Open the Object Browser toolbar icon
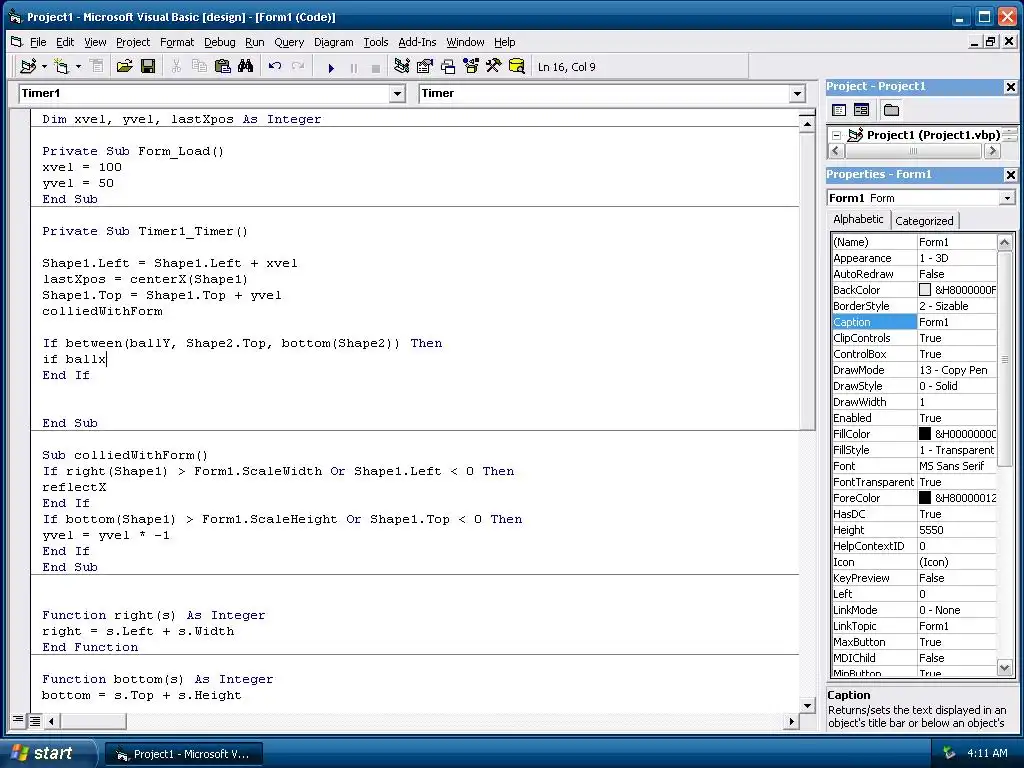 click(471, 67)
